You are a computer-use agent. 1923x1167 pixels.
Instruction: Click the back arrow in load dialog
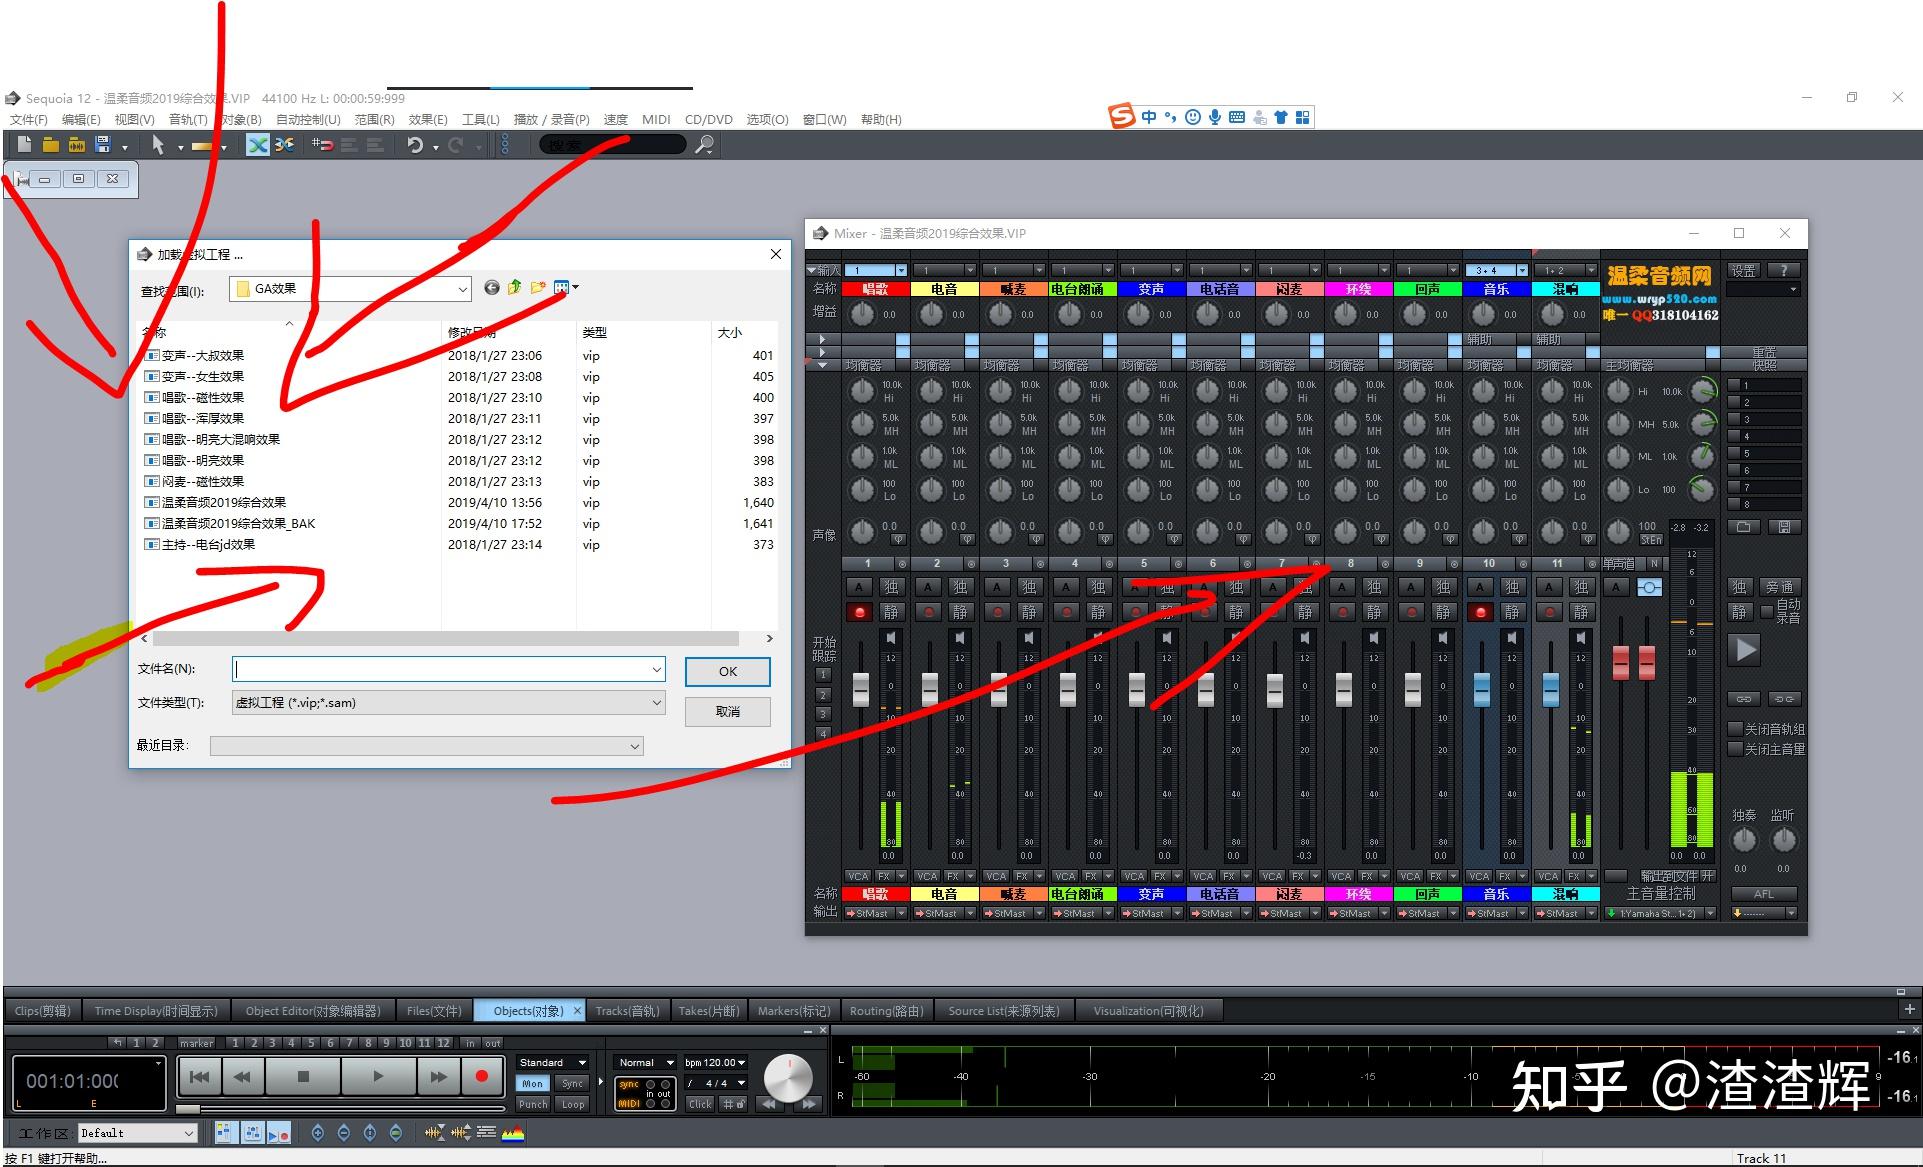point(491,288)
